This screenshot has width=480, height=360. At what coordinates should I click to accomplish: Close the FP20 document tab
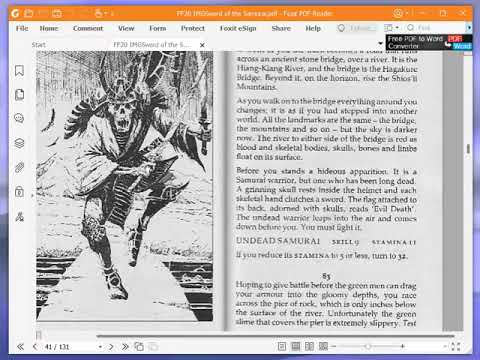click(202, 45)
